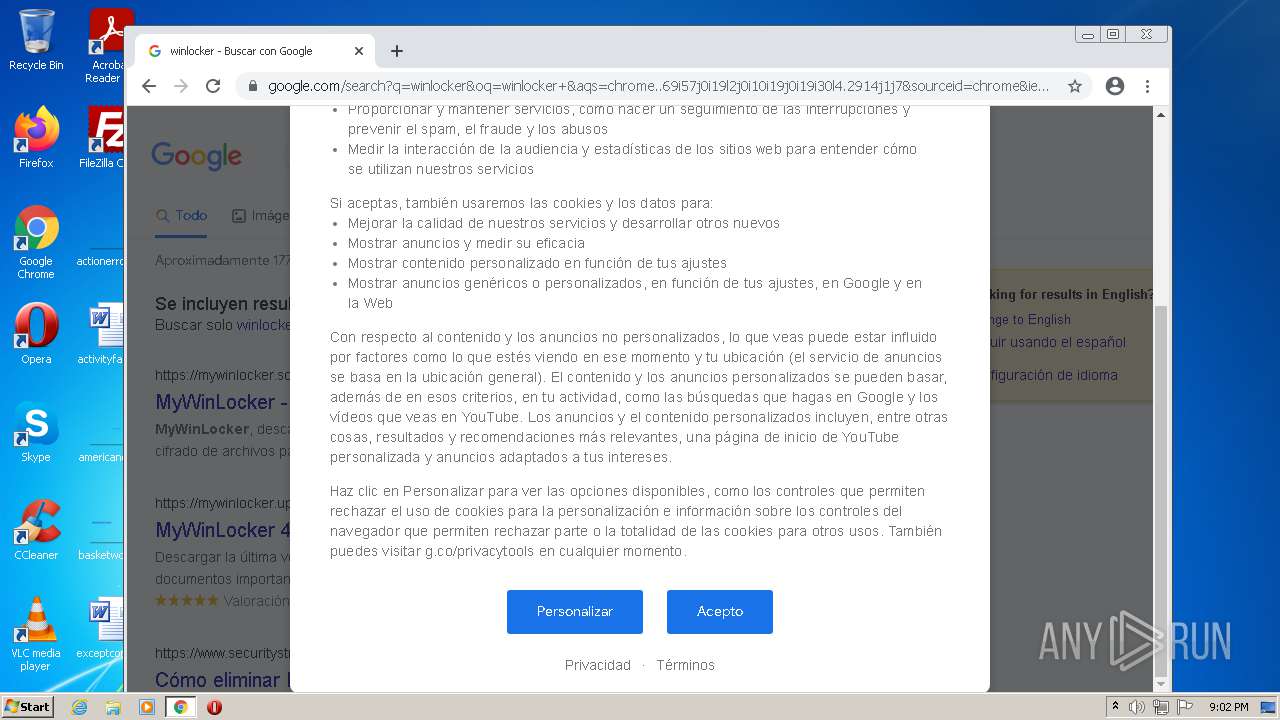This screenshot has height=720, width=1280.
Task: Switch to Chrome via its taskbar button
Action: pyautogui.click(x=180, y=707)
